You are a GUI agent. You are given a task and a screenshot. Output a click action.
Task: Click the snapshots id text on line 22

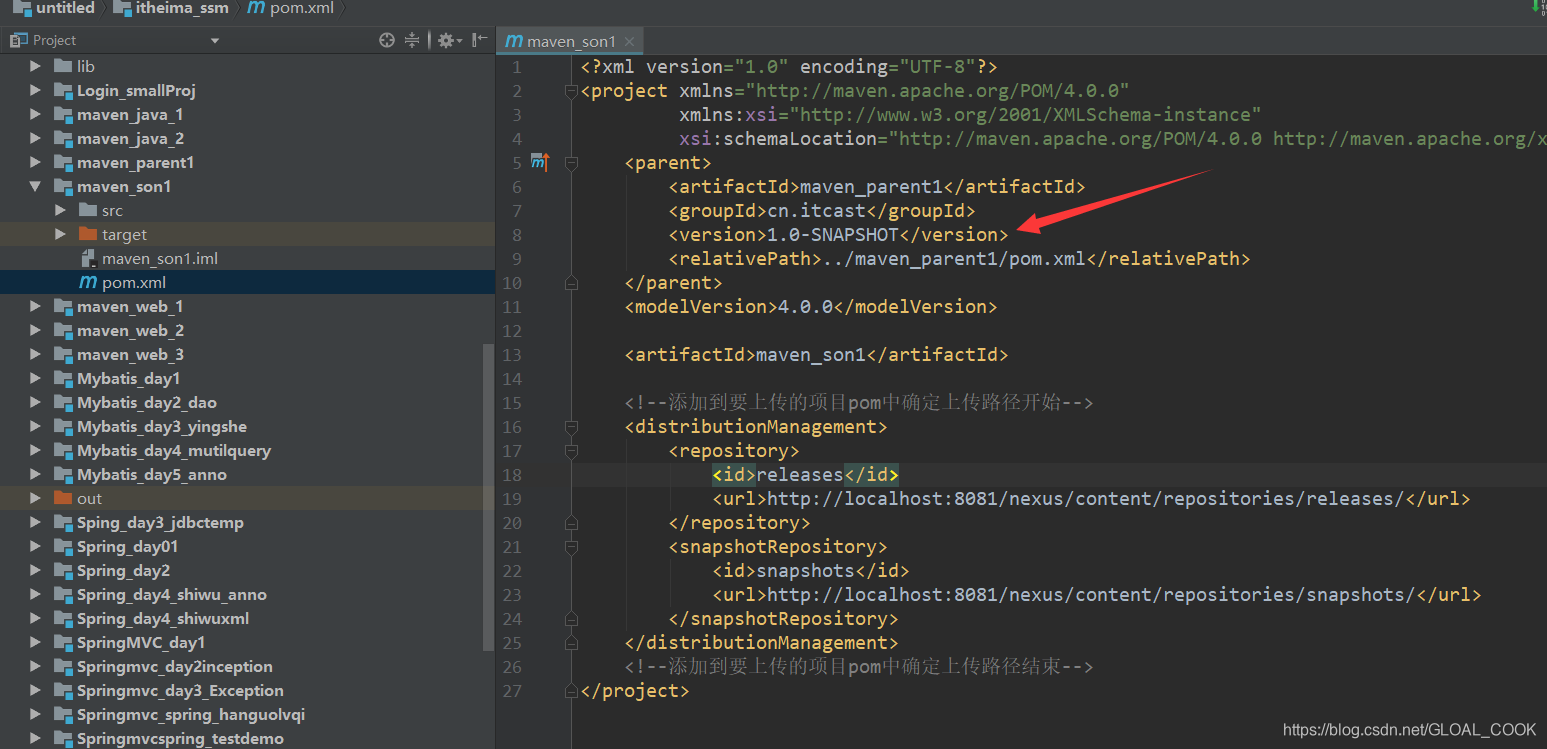pyautogui.click(x=806, y=570)
